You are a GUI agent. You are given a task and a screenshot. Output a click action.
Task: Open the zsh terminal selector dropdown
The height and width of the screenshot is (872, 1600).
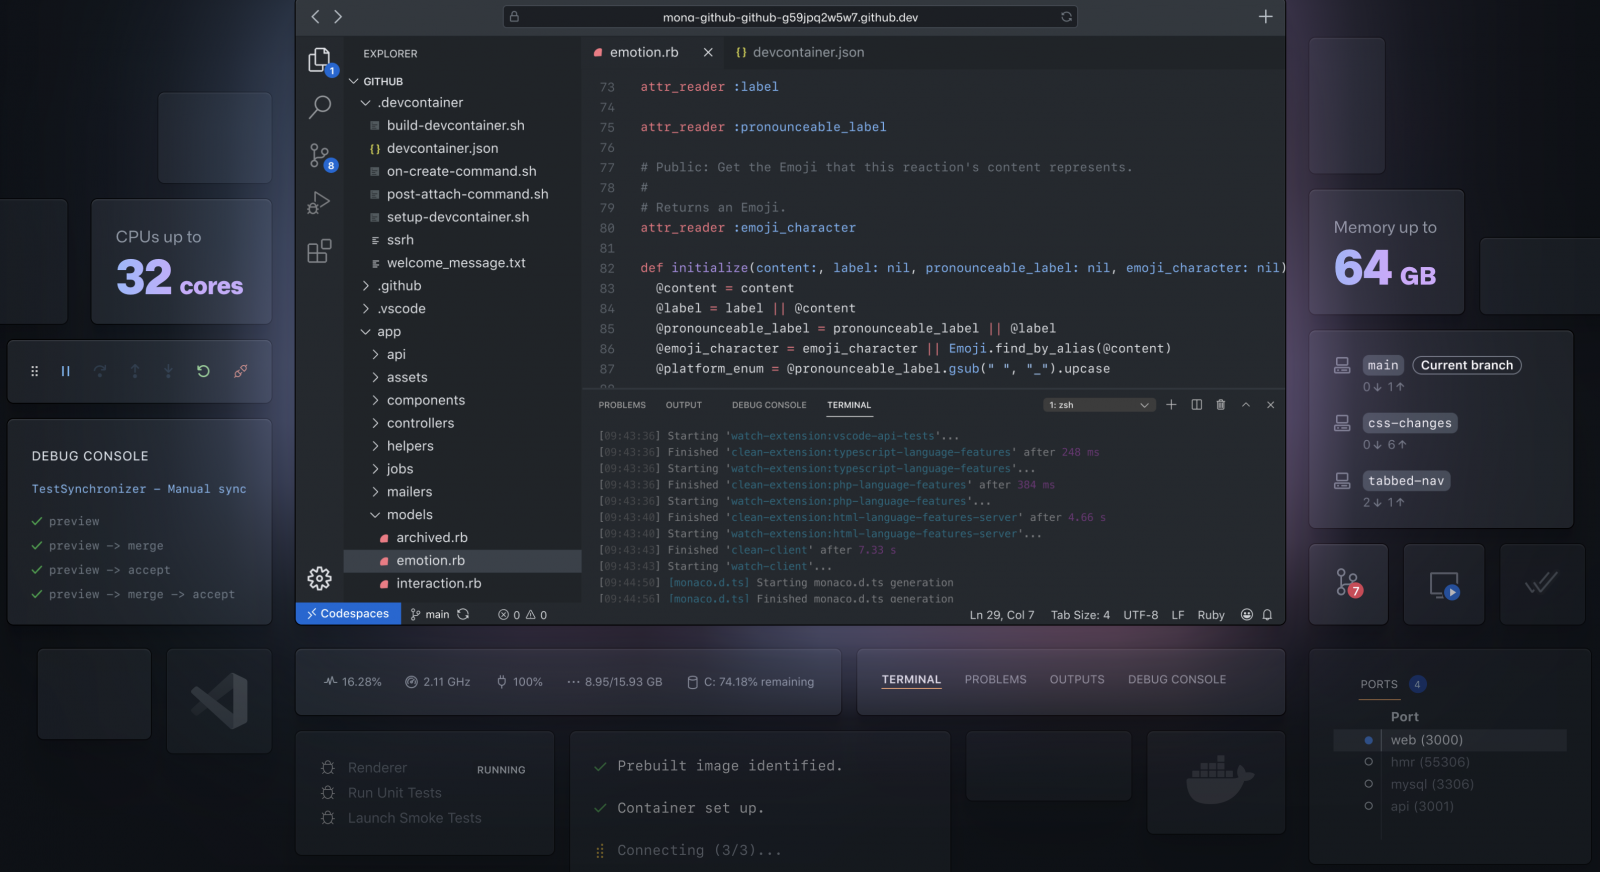pos(1098,405)
